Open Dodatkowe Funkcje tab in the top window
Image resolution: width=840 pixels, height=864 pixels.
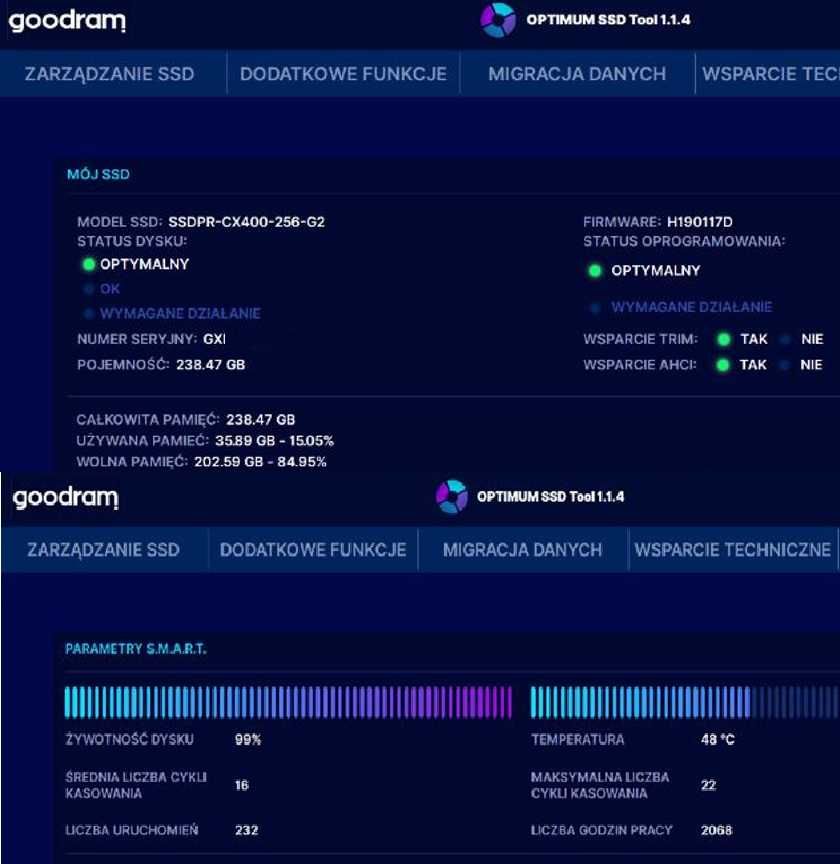tap(343, 74)
